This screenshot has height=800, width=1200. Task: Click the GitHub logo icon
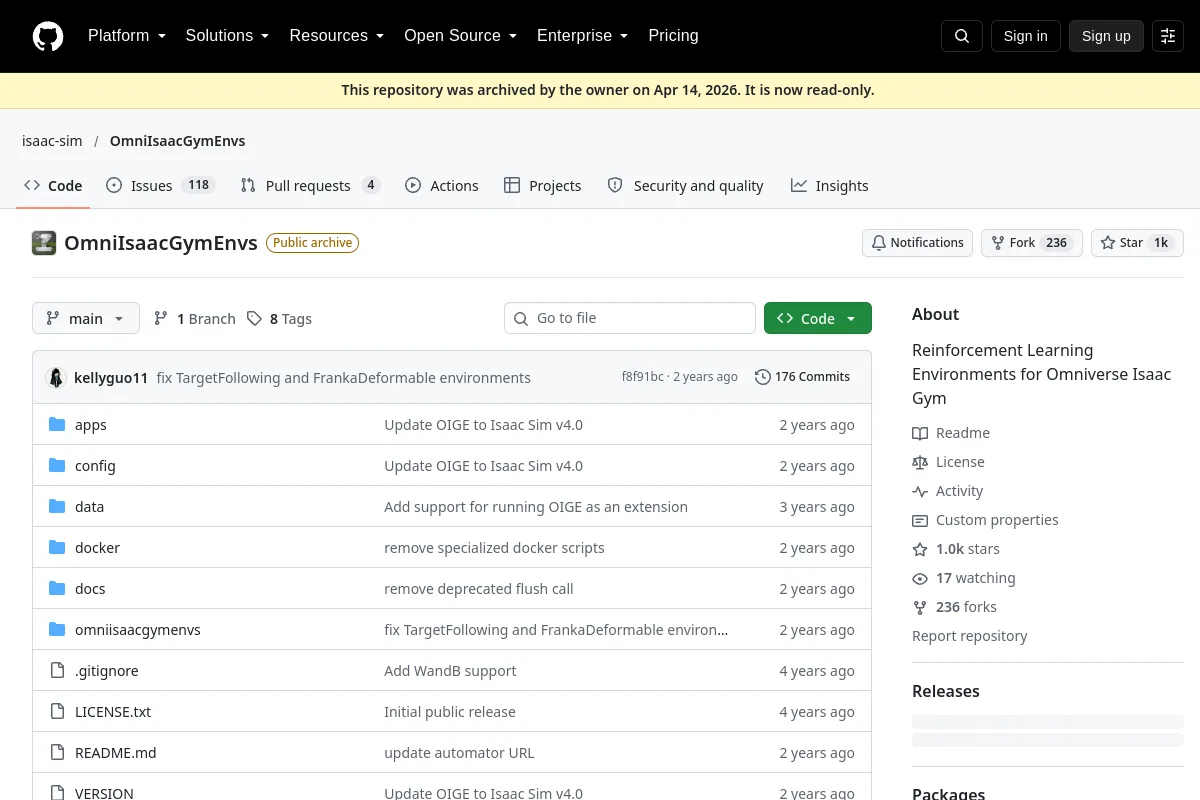[48, 36]
